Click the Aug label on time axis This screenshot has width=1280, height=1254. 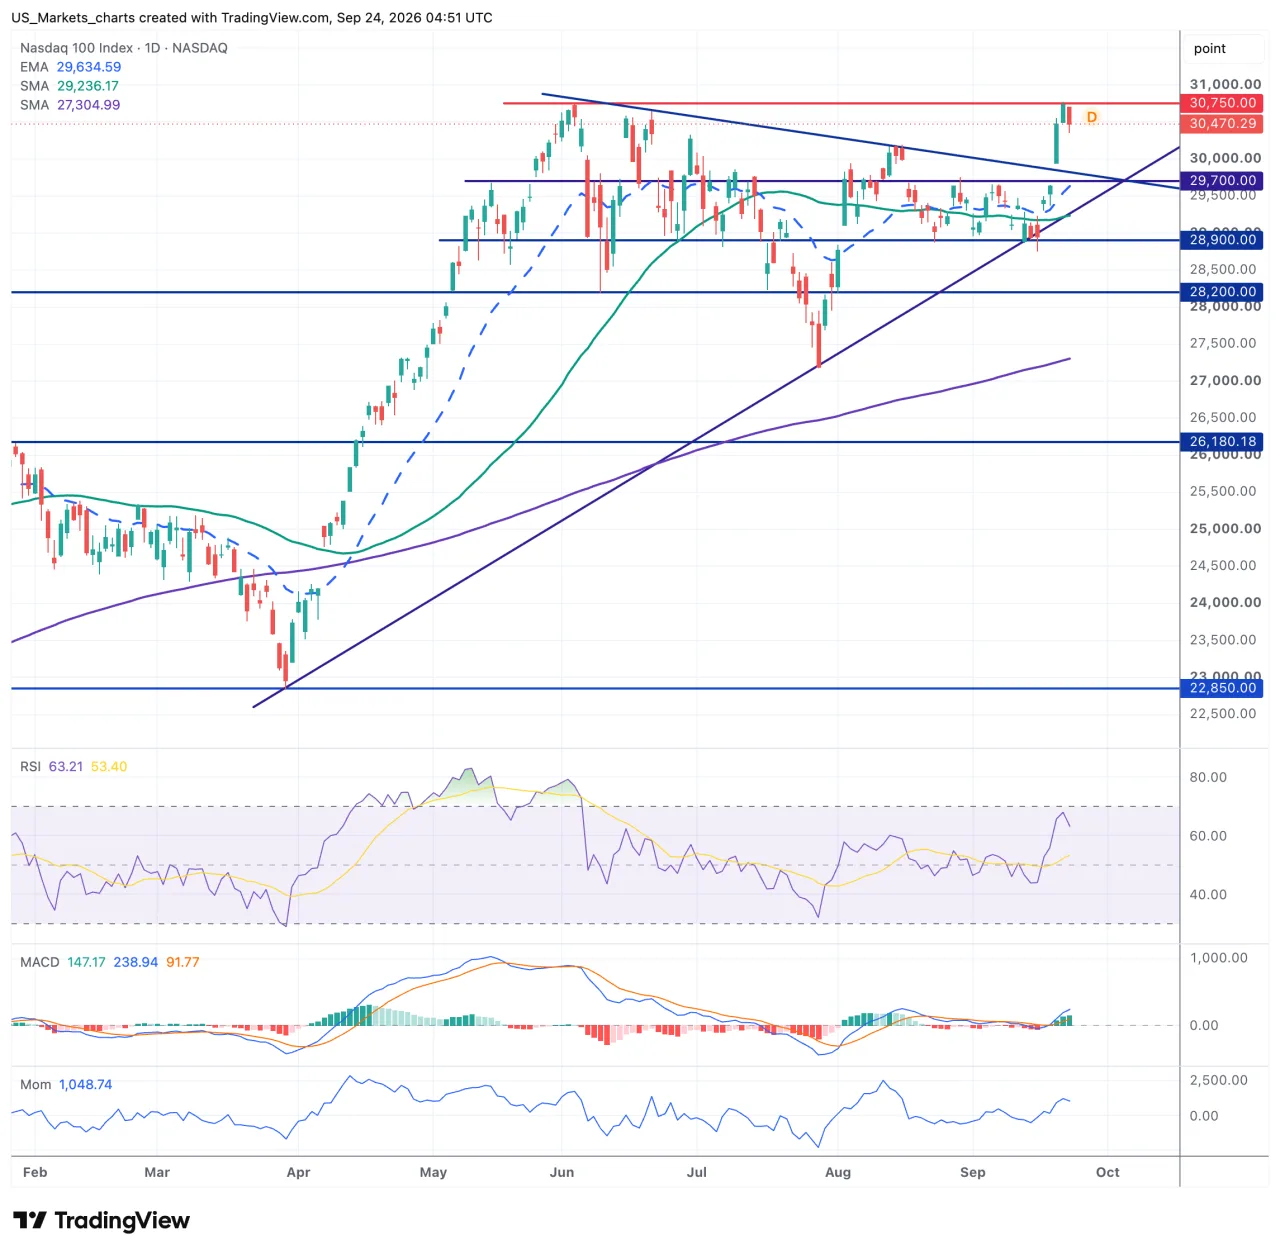click(x=838, y=1172)
